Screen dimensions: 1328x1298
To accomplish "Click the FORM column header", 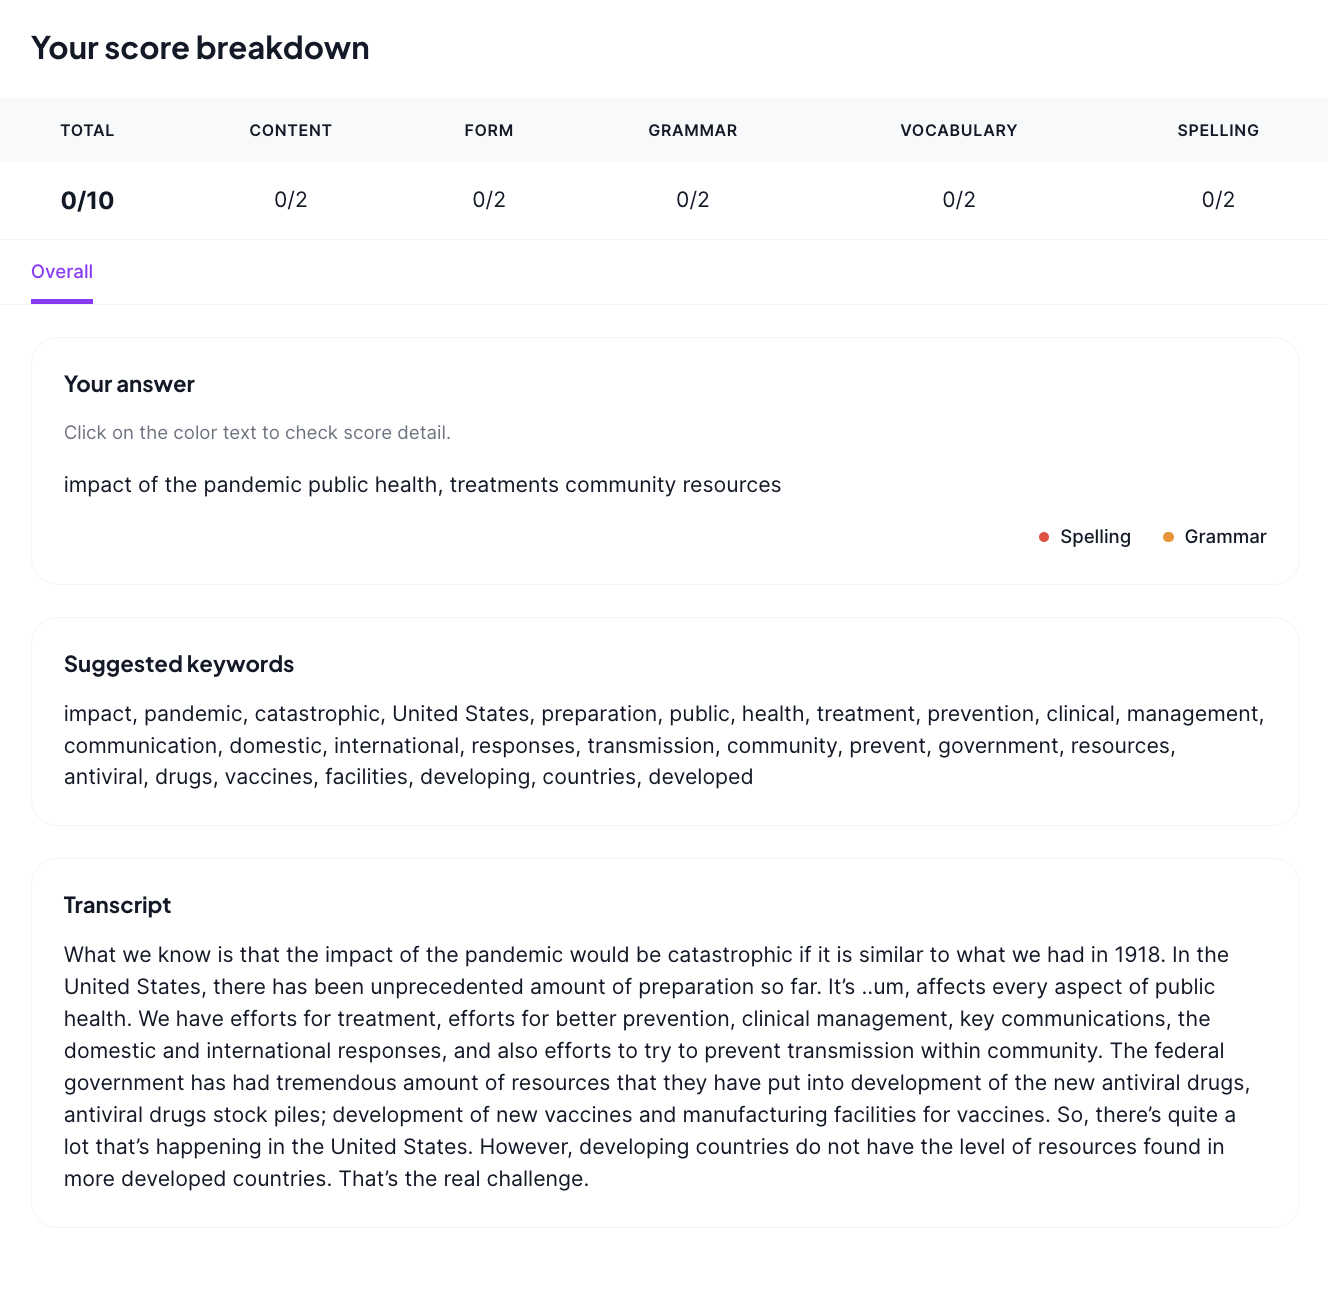I will point(489,130).
